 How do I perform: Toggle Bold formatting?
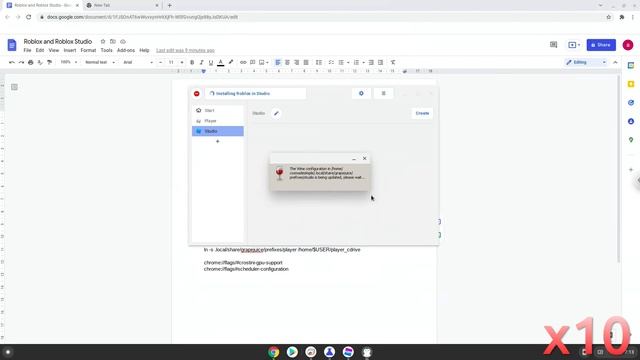(192, 62)
